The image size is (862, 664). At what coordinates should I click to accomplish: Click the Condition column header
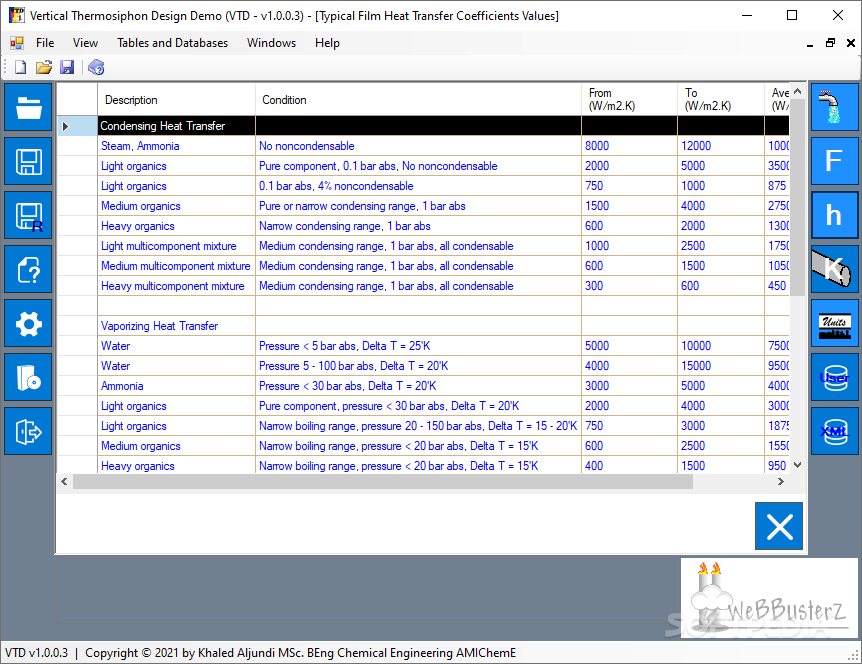click(418, 99)
